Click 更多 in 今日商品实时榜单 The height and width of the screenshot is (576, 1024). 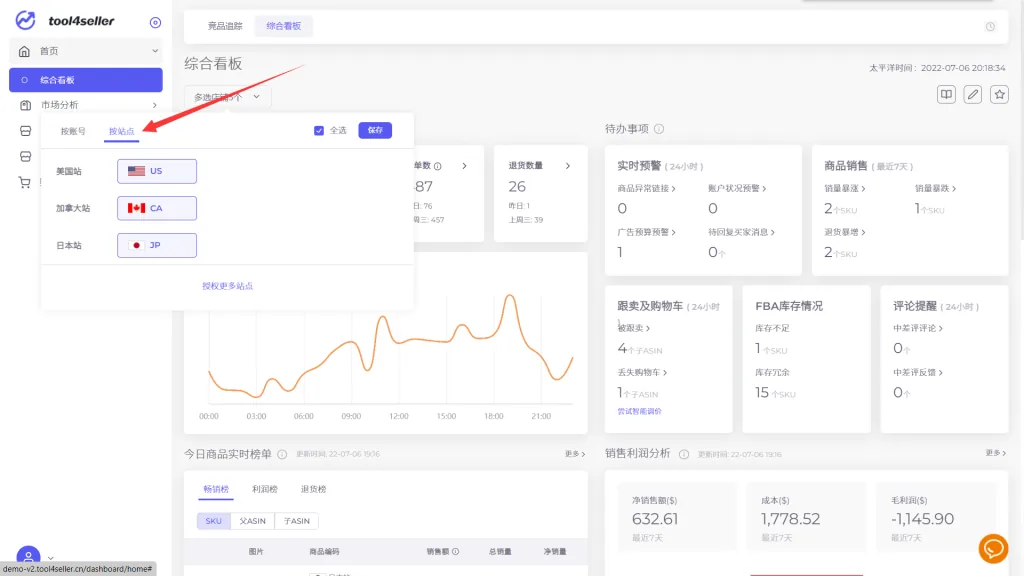[575, 454]
